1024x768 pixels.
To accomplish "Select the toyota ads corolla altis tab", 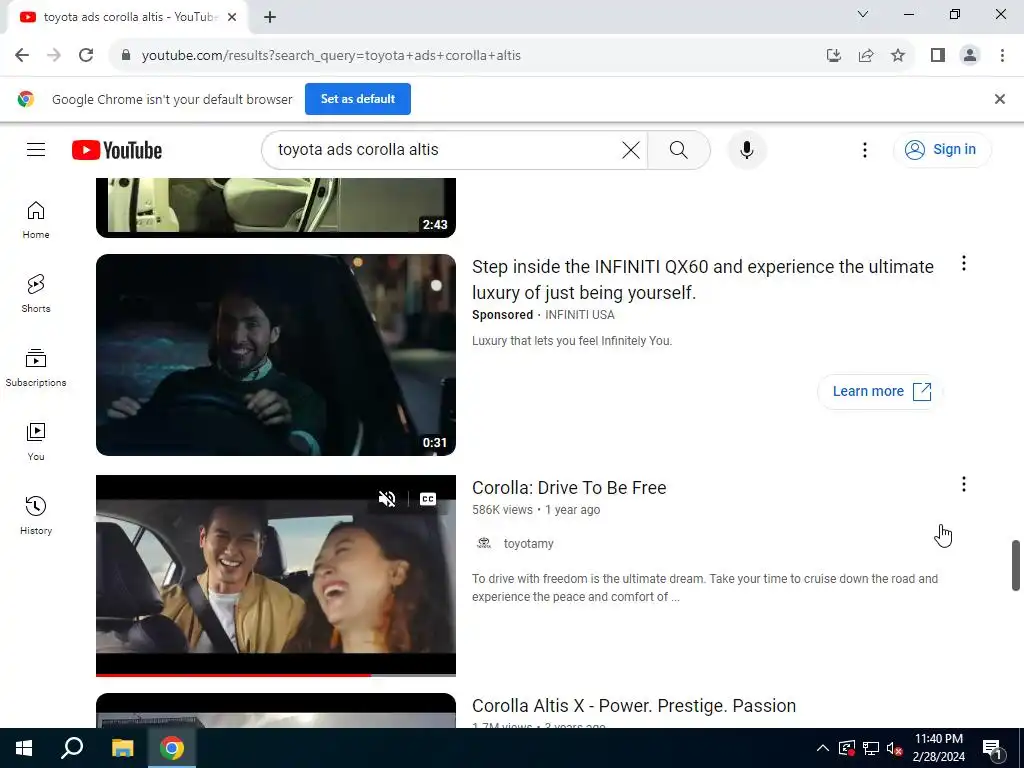I will pyautogui.click(x=127, y=17).
